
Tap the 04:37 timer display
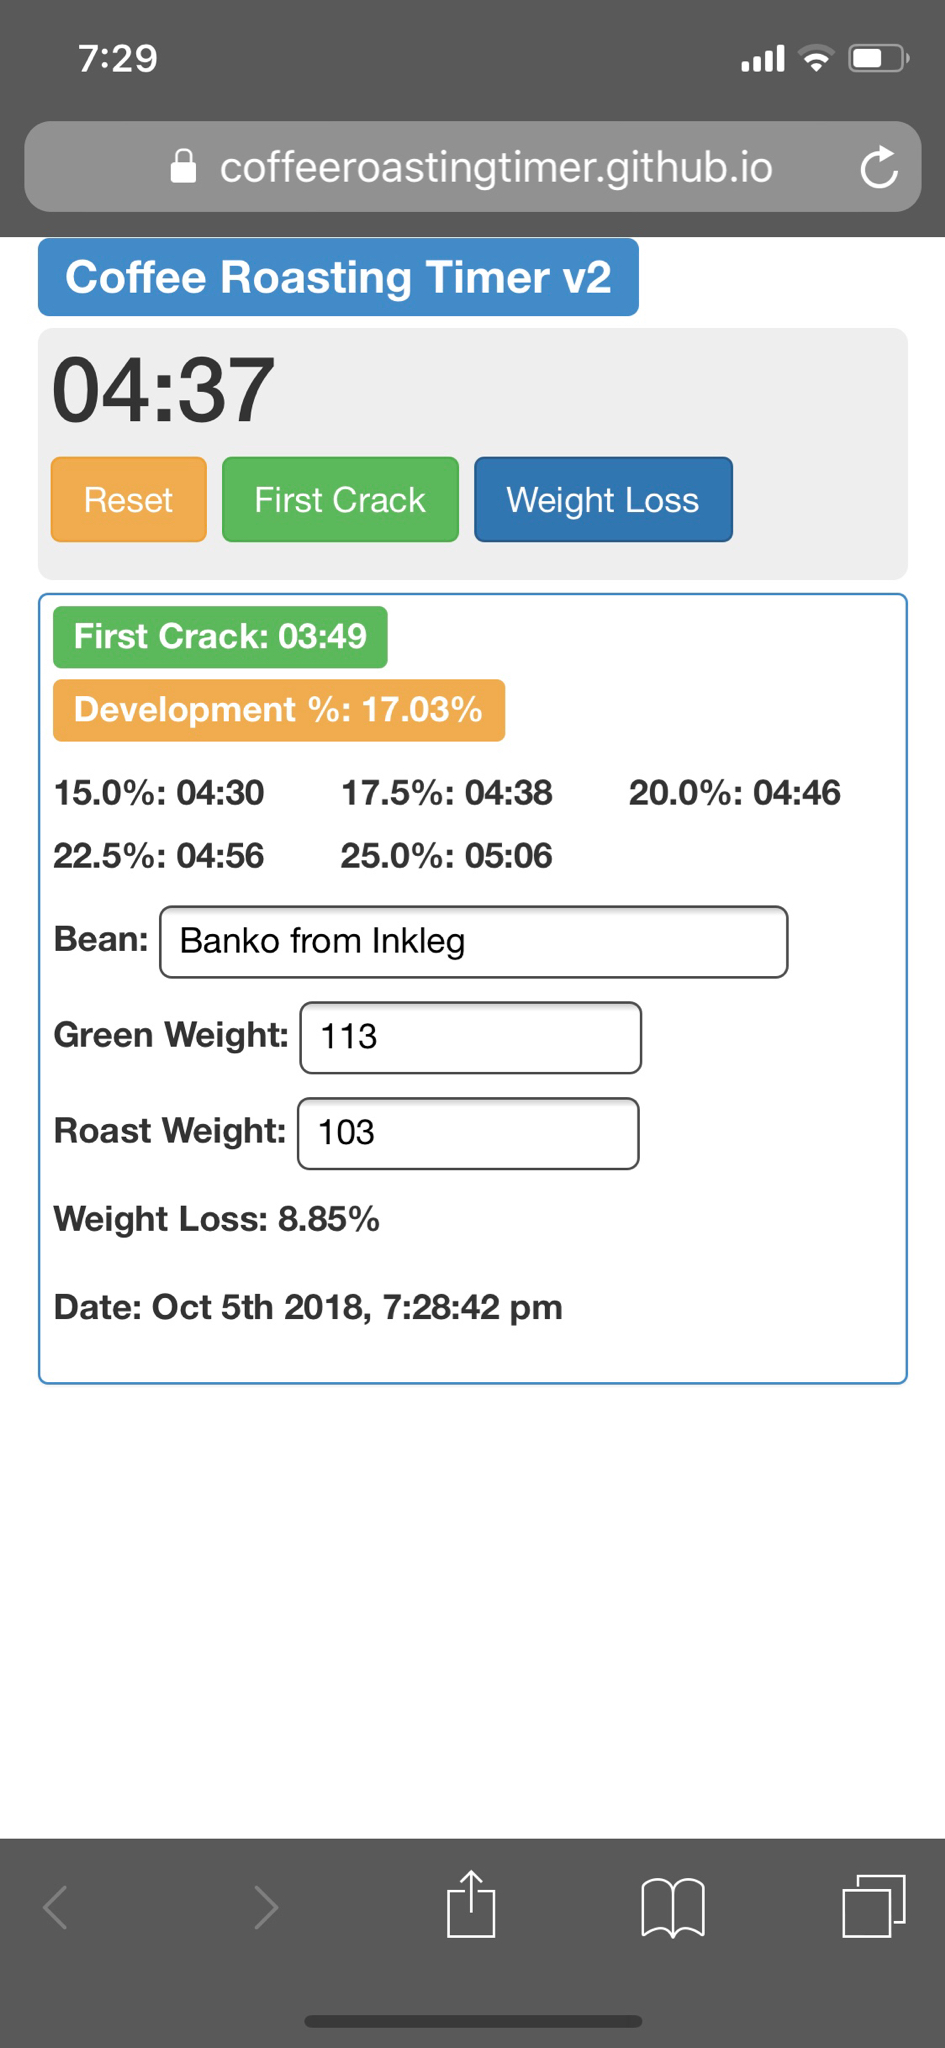pyautogui.click(x=163, y=390)
